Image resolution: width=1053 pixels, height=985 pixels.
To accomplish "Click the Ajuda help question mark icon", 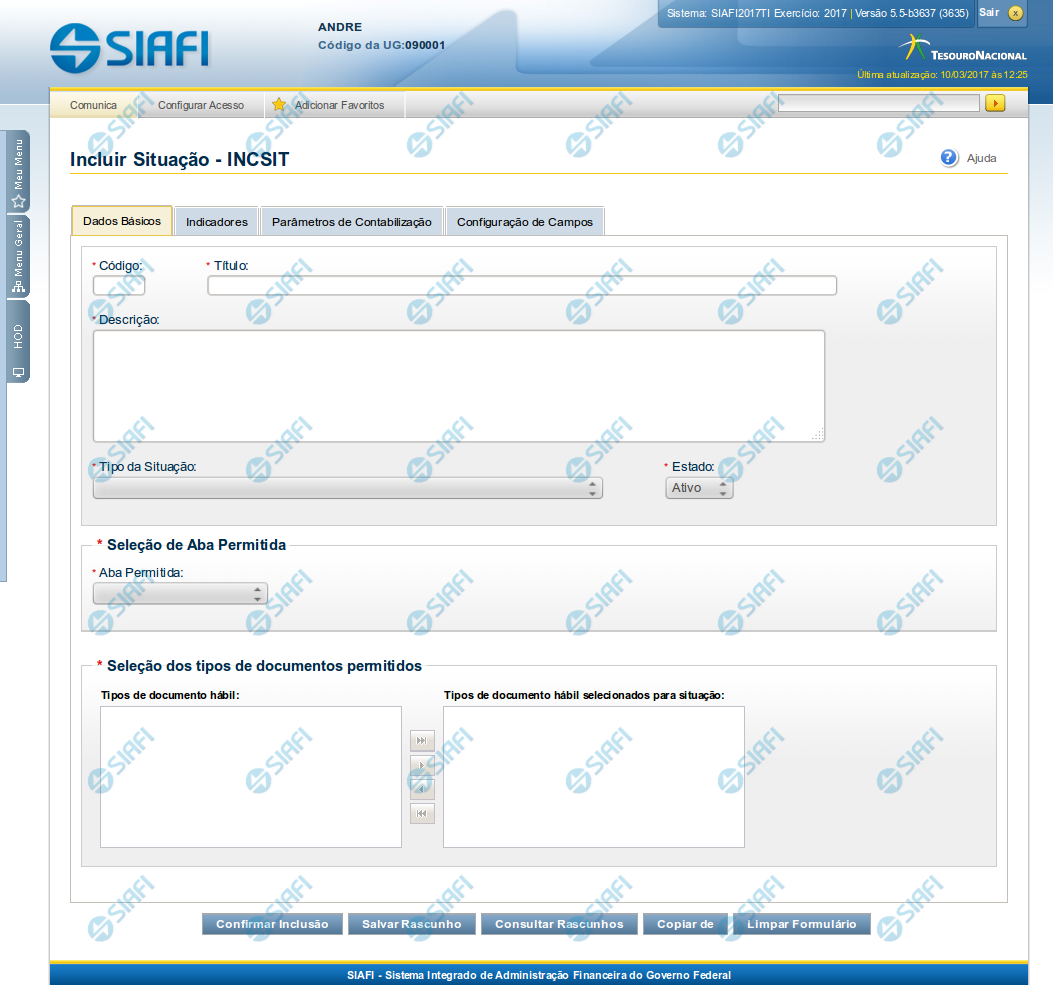I will [x=949, y=158].
